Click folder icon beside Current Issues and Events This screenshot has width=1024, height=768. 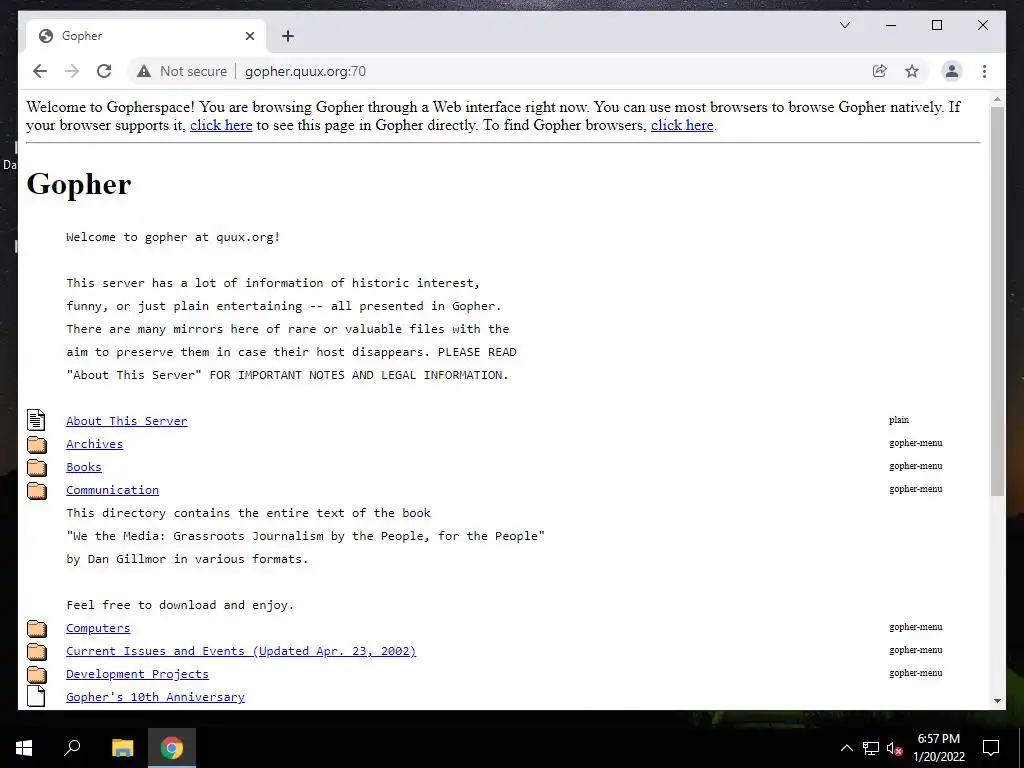[x=37, y=651]
